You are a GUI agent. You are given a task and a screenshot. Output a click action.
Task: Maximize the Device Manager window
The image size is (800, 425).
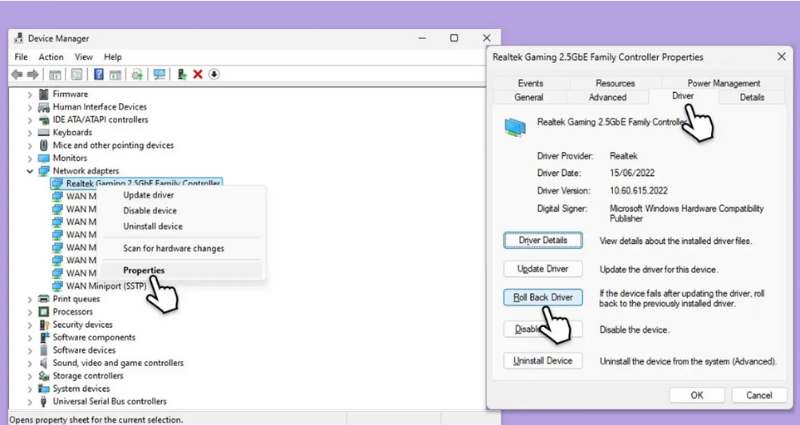point(454,38)
